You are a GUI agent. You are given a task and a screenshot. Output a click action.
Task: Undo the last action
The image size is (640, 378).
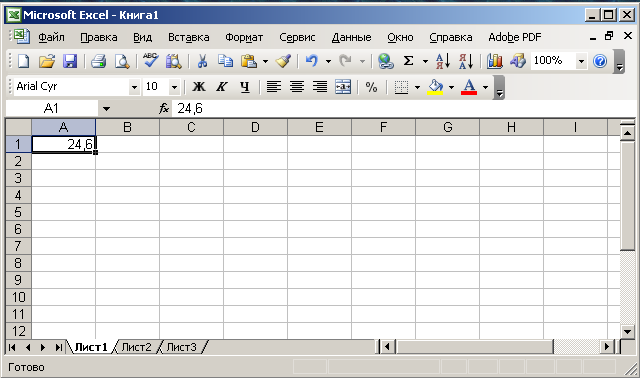click(312, 61)
